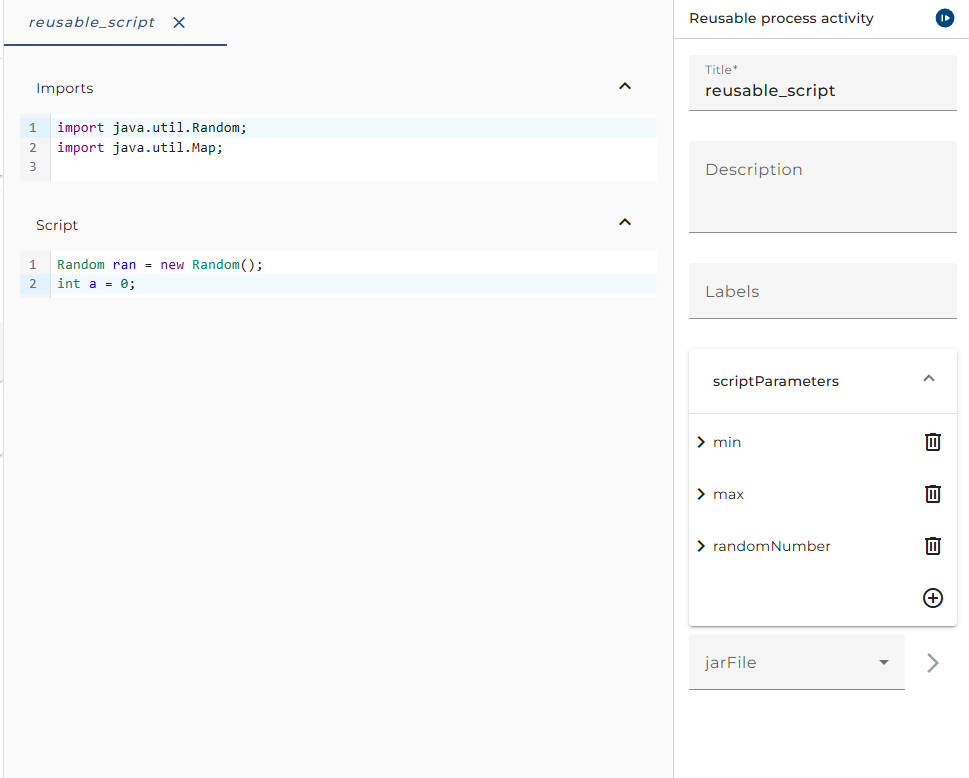Image resolution: width=969 pixels, height=778 pixels.
Task: Collapse the scriptParameters panel
Action: tap(928, 379)
